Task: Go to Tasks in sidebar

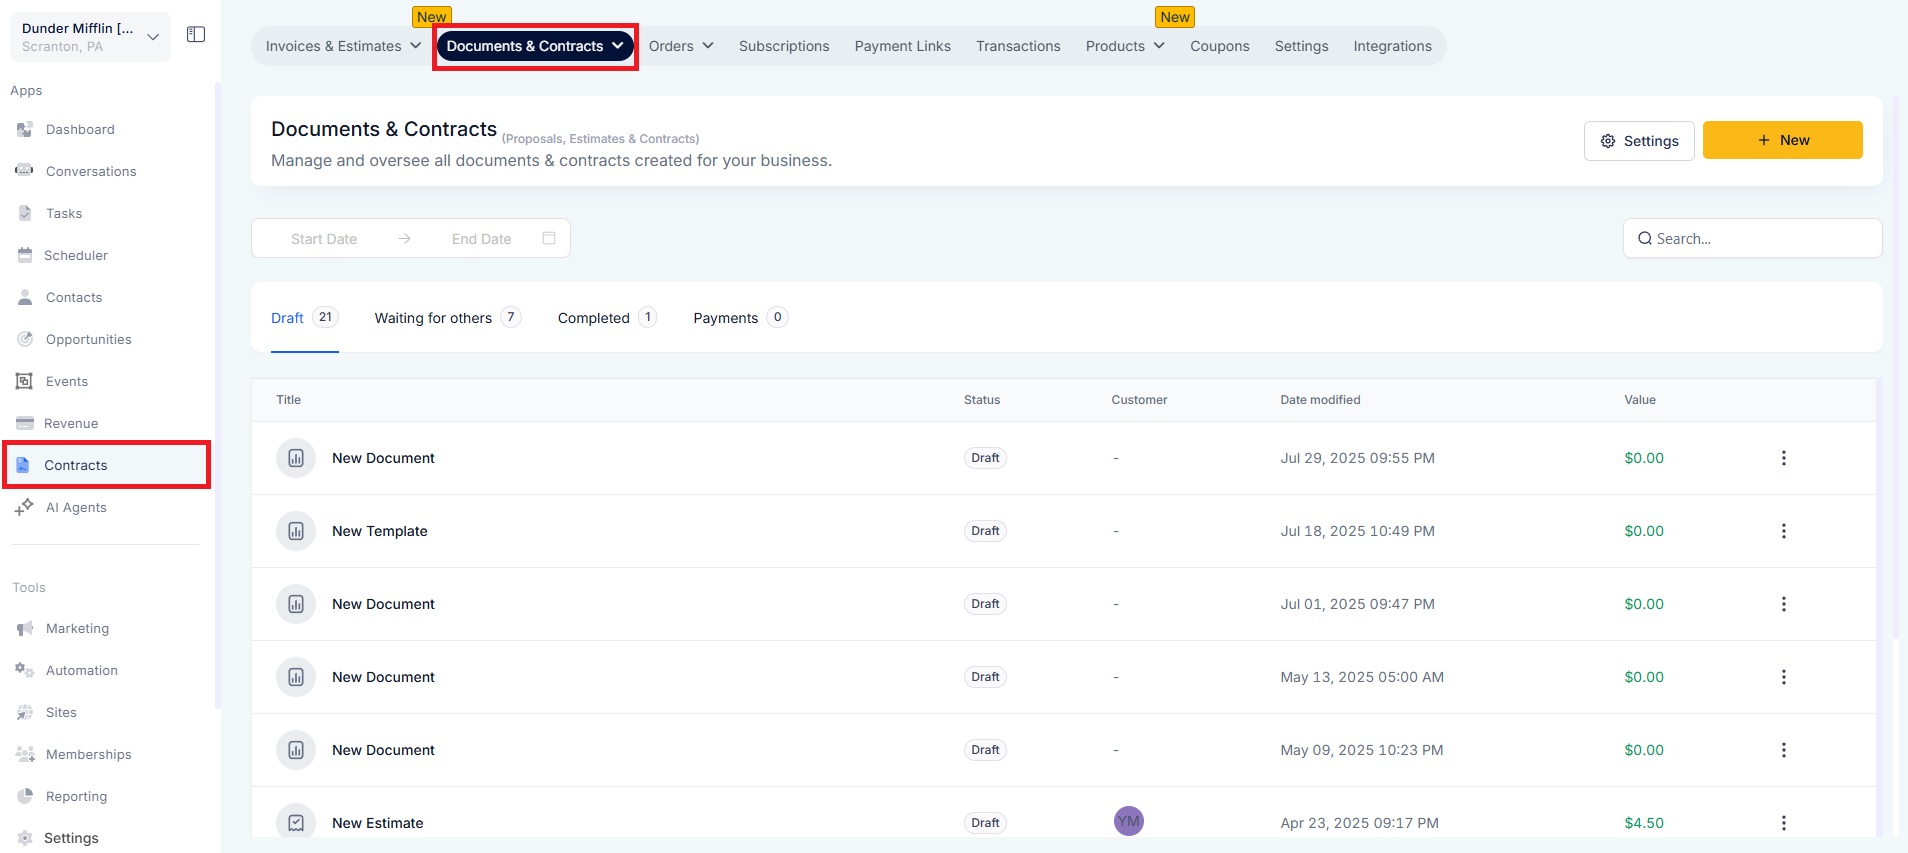Action: (x=64, y=213)
